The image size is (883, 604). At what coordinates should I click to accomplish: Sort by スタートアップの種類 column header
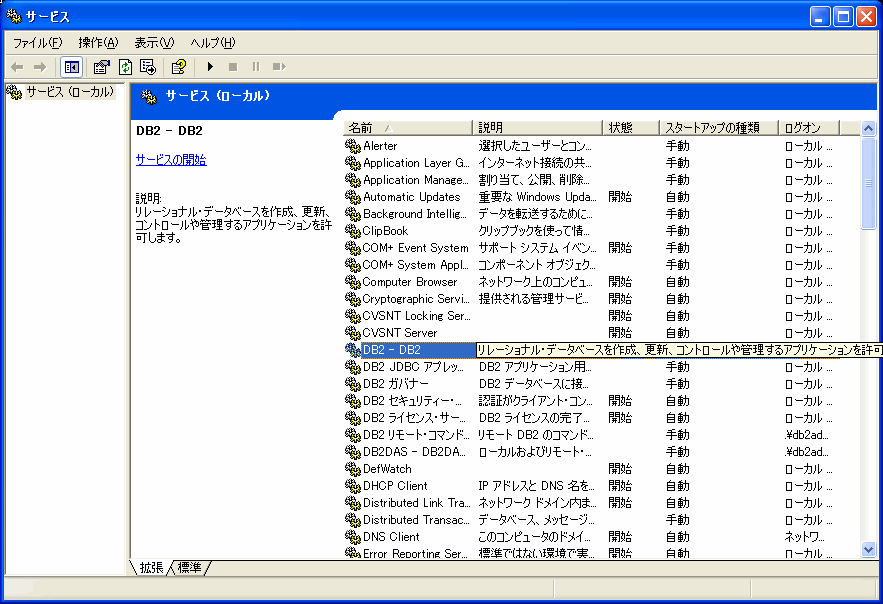click(719, 128)
